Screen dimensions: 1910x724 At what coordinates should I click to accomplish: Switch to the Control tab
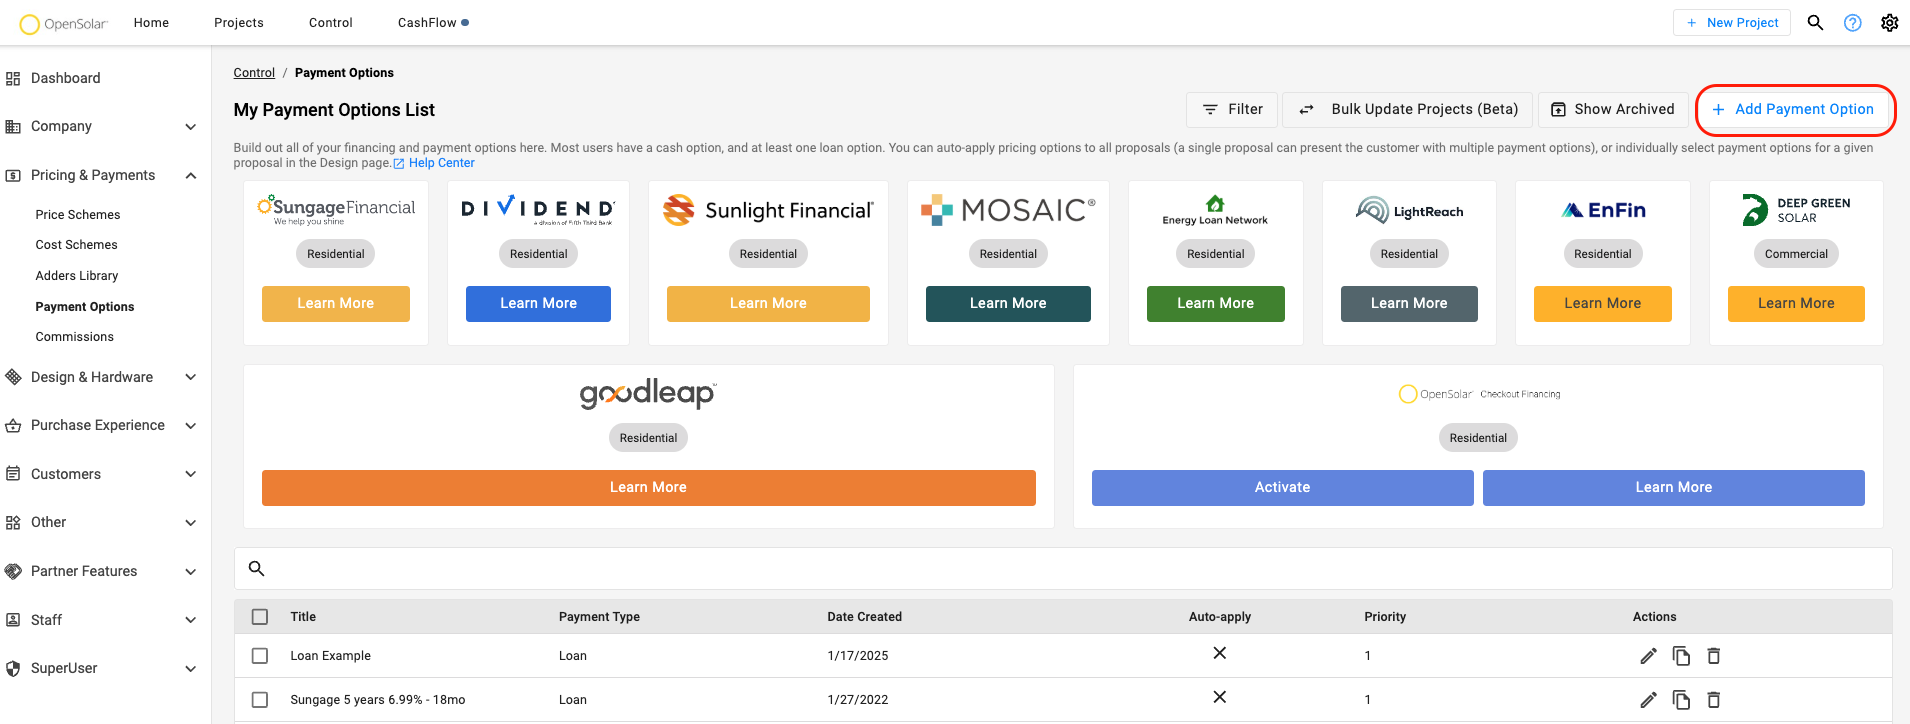pyautogui.click(x=331, y=23)
